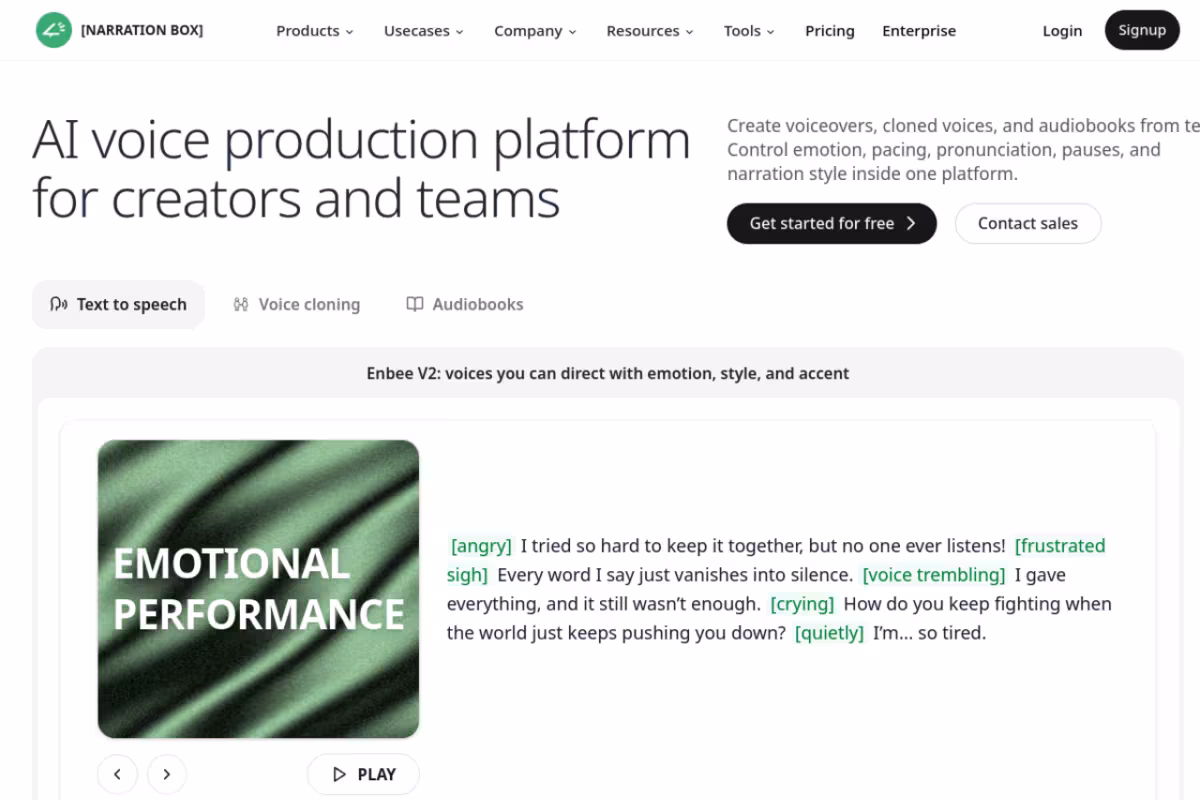Switch to the Voice cloning tab
The width and height of the screenshot is (1200, 800).
296,305
